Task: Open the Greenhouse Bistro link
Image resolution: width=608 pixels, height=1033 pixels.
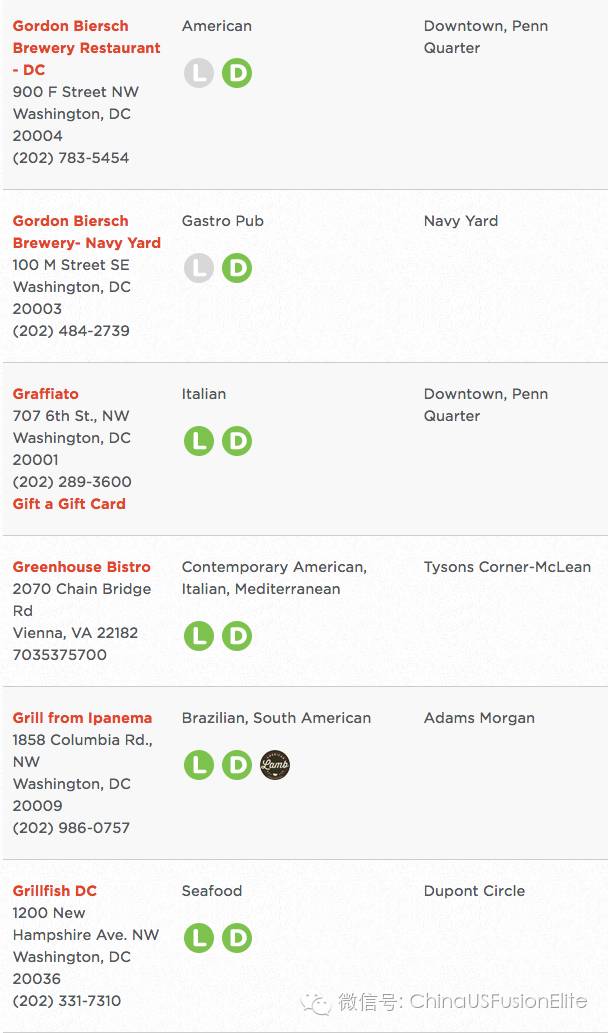Action: (x=82, y=567)
